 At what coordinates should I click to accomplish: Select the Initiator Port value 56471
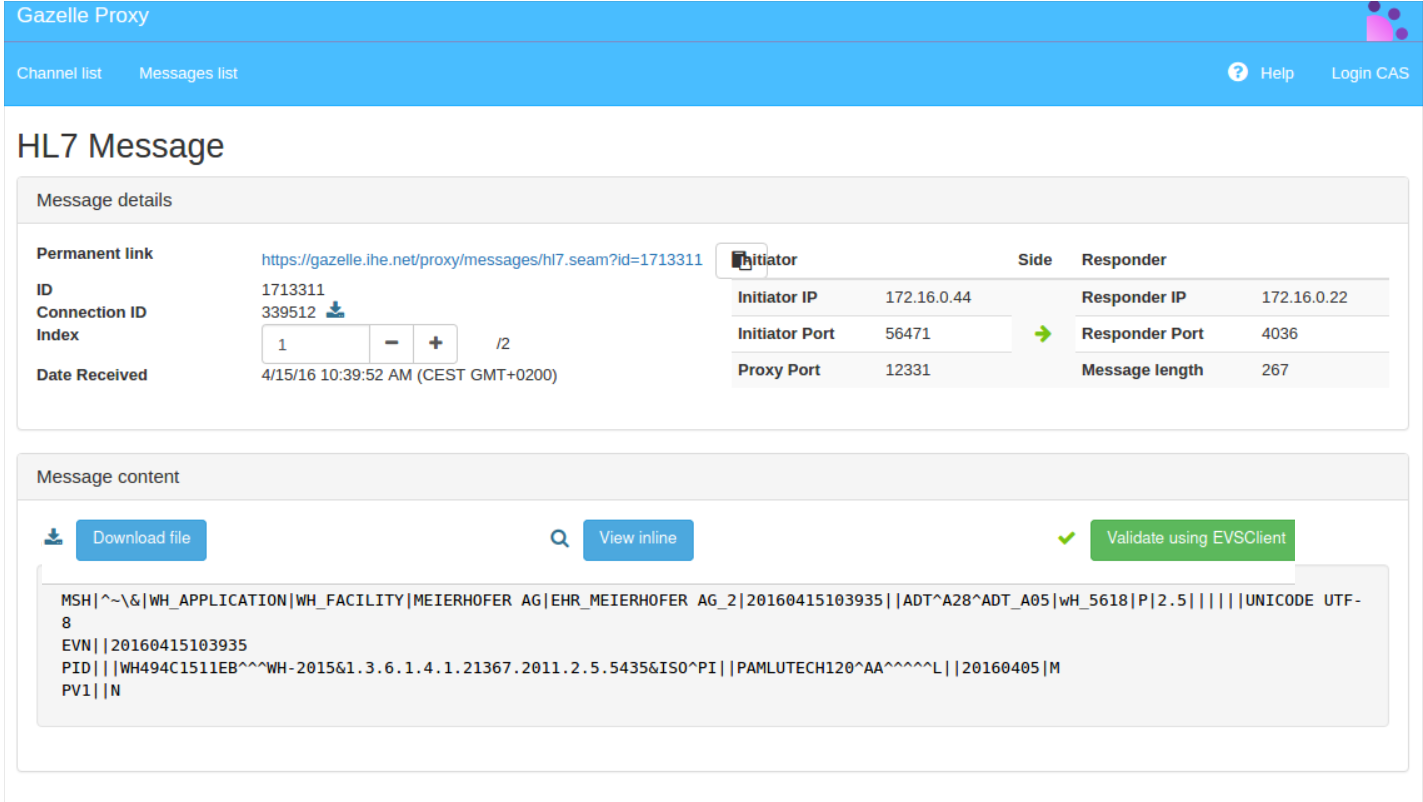click(907, 333)
